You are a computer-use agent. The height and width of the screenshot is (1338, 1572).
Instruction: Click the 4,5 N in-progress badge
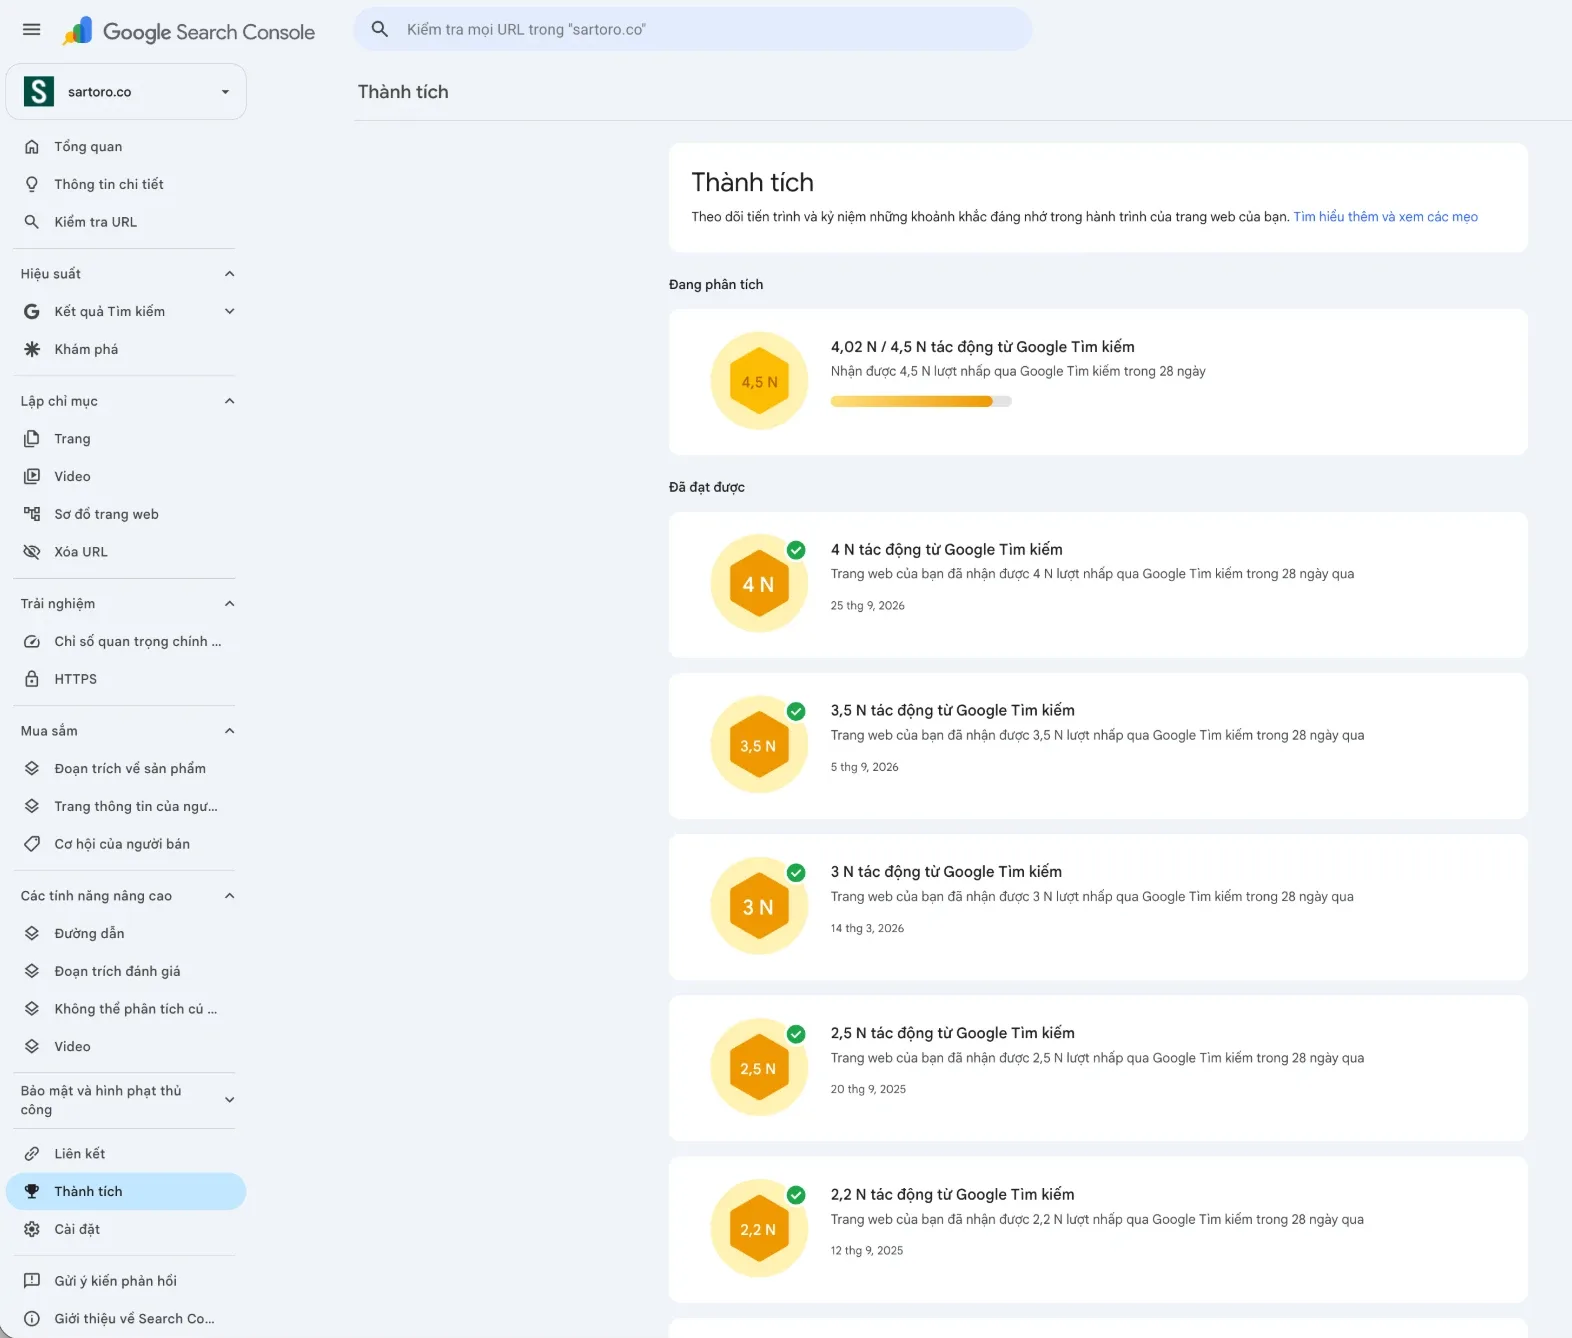[759, 381]
